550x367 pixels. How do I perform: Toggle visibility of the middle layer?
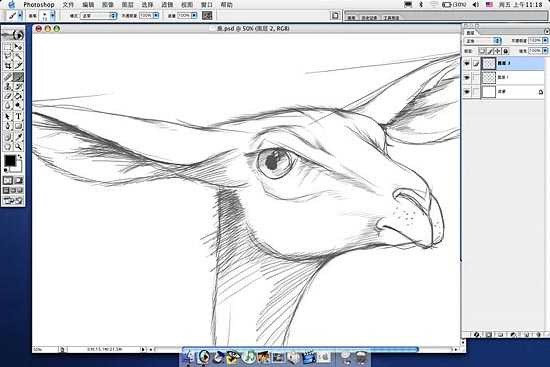point(467,77)
